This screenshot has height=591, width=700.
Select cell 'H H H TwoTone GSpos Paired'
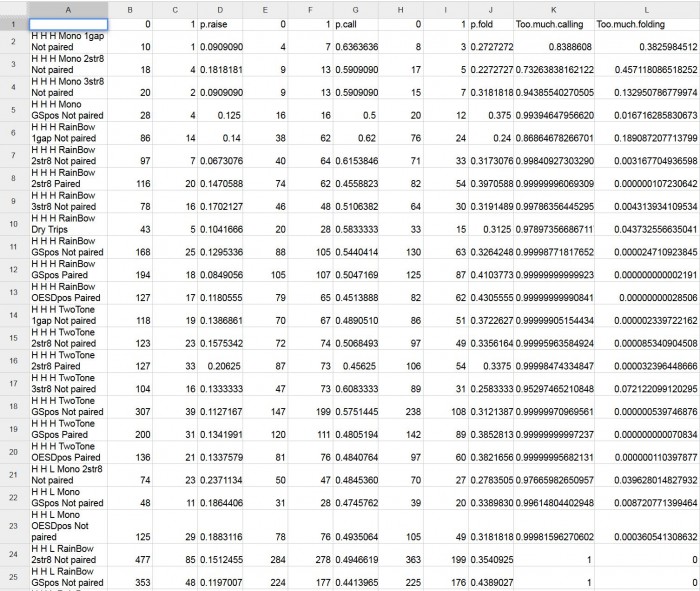(x=68, y=429)
